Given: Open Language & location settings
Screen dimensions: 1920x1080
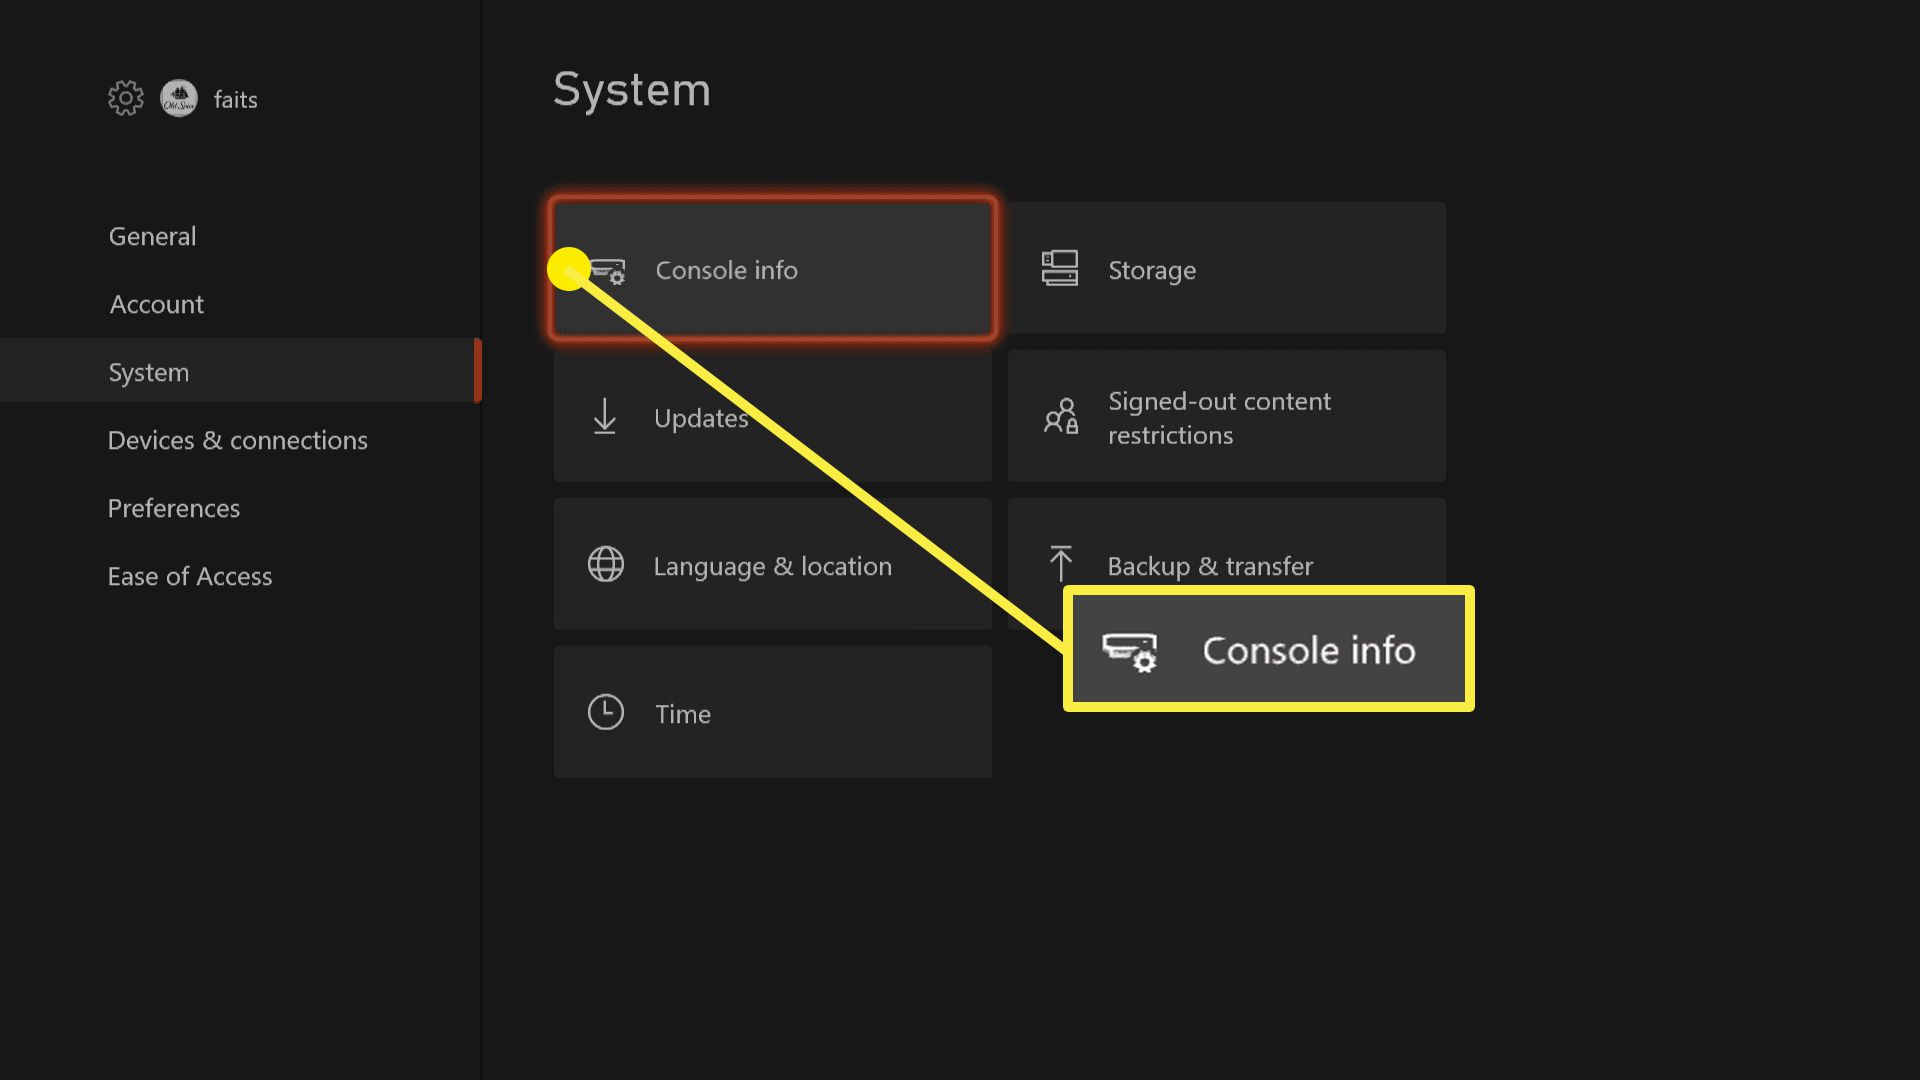Looking at the screenshot, I should pyautogui.click(x=773, y=566).
